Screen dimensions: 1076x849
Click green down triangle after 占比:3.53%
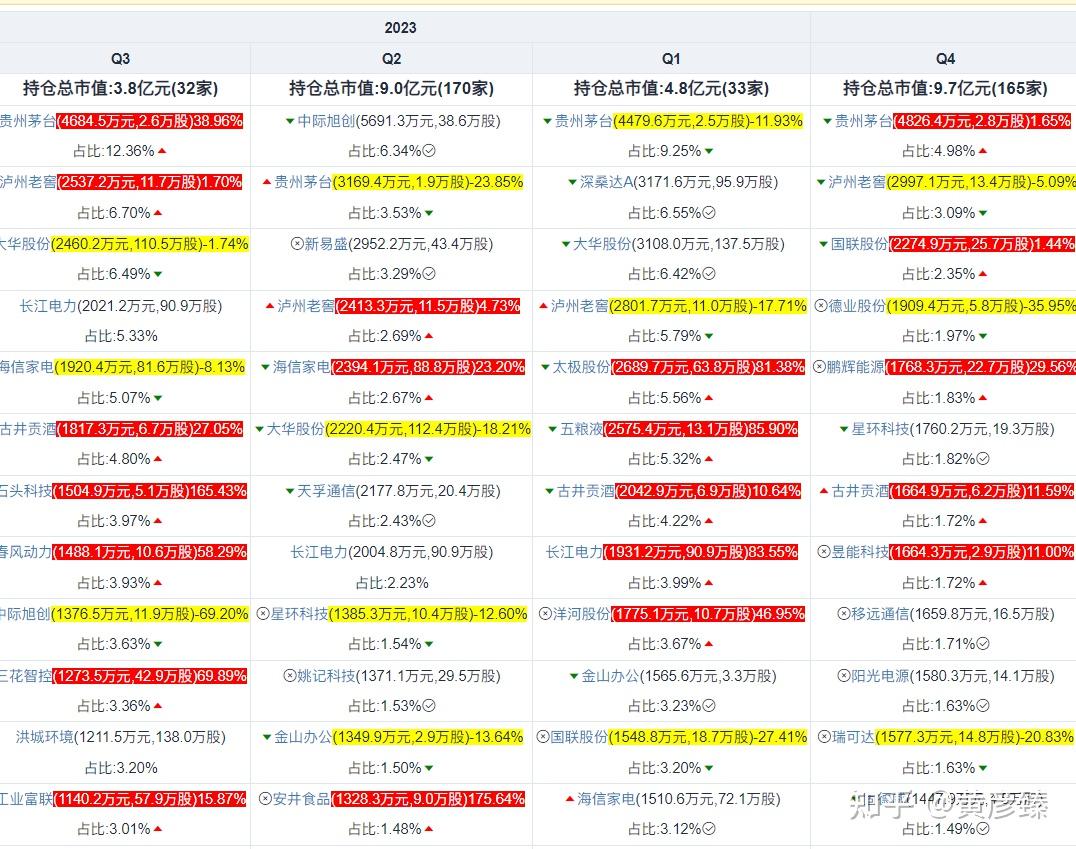pos(429,213)
